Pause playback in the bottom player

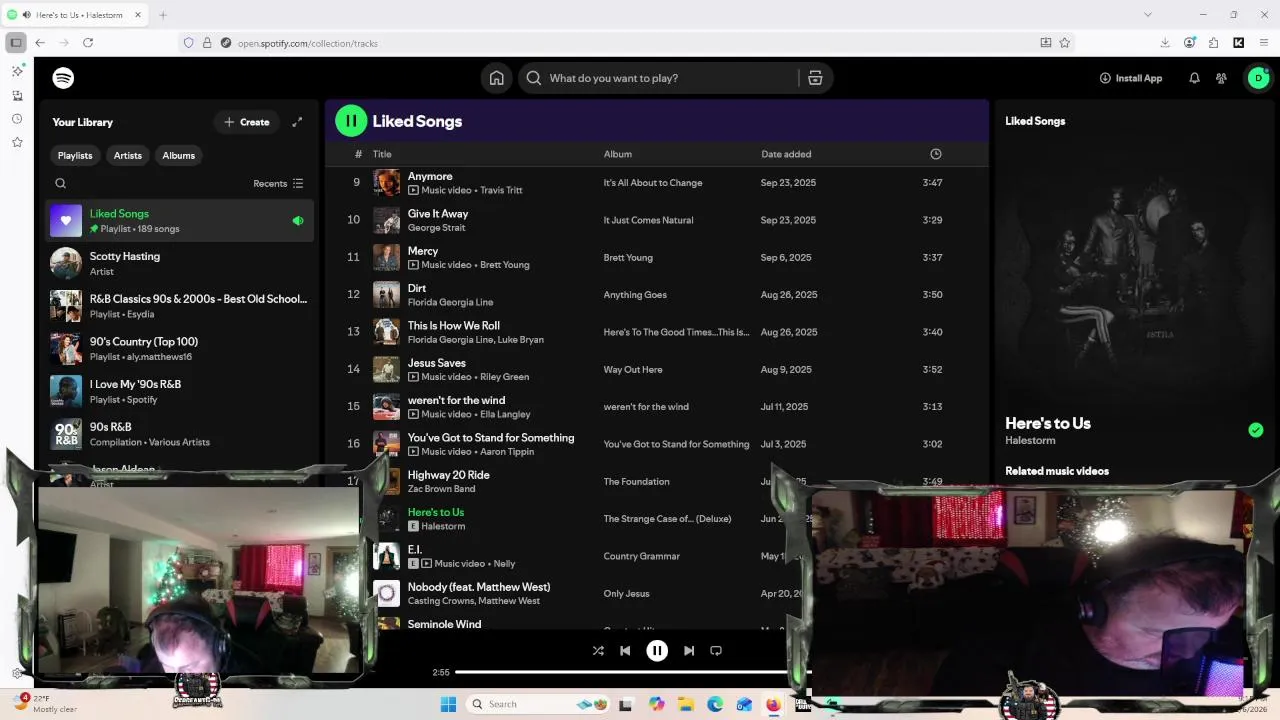(x=657, y=650)
